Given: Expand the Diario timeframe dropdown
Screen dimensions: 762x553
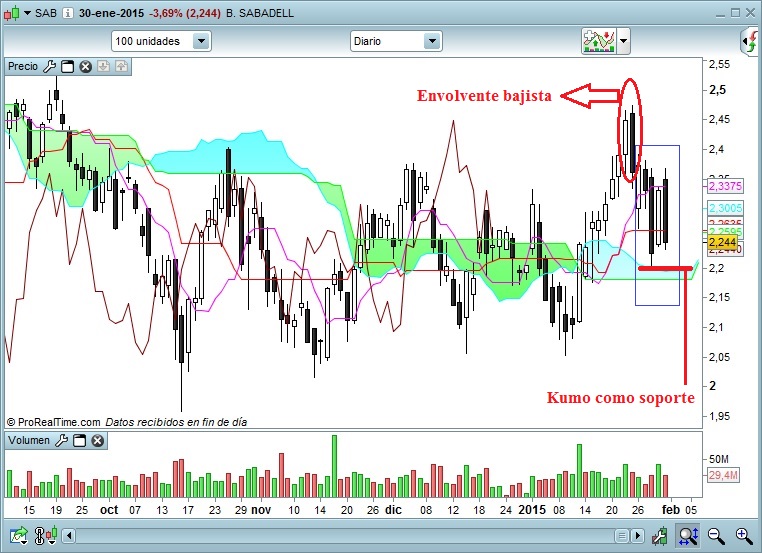Looking at the screenshot, I should (x=432, y=41).
